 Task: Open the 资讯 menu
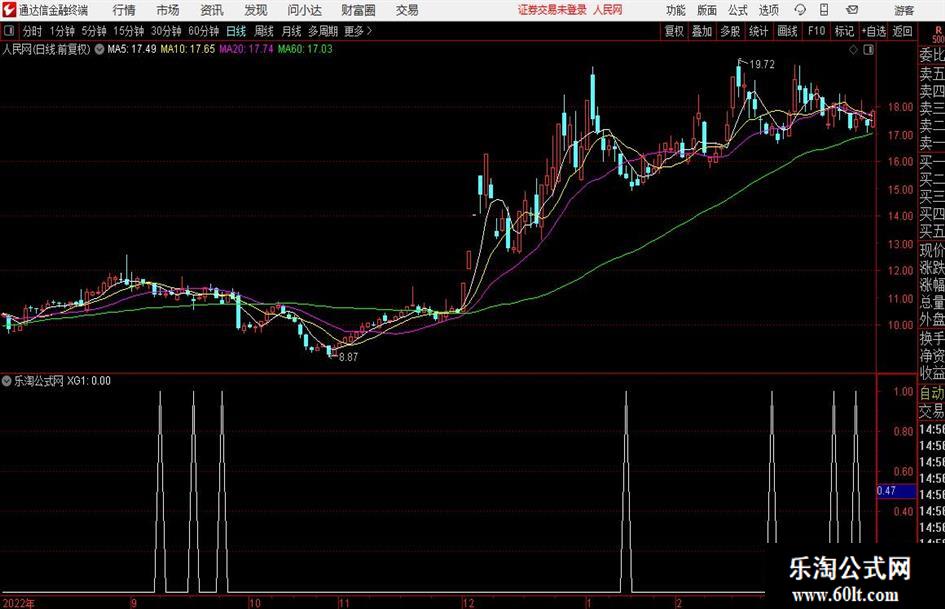tap(212, 10)
